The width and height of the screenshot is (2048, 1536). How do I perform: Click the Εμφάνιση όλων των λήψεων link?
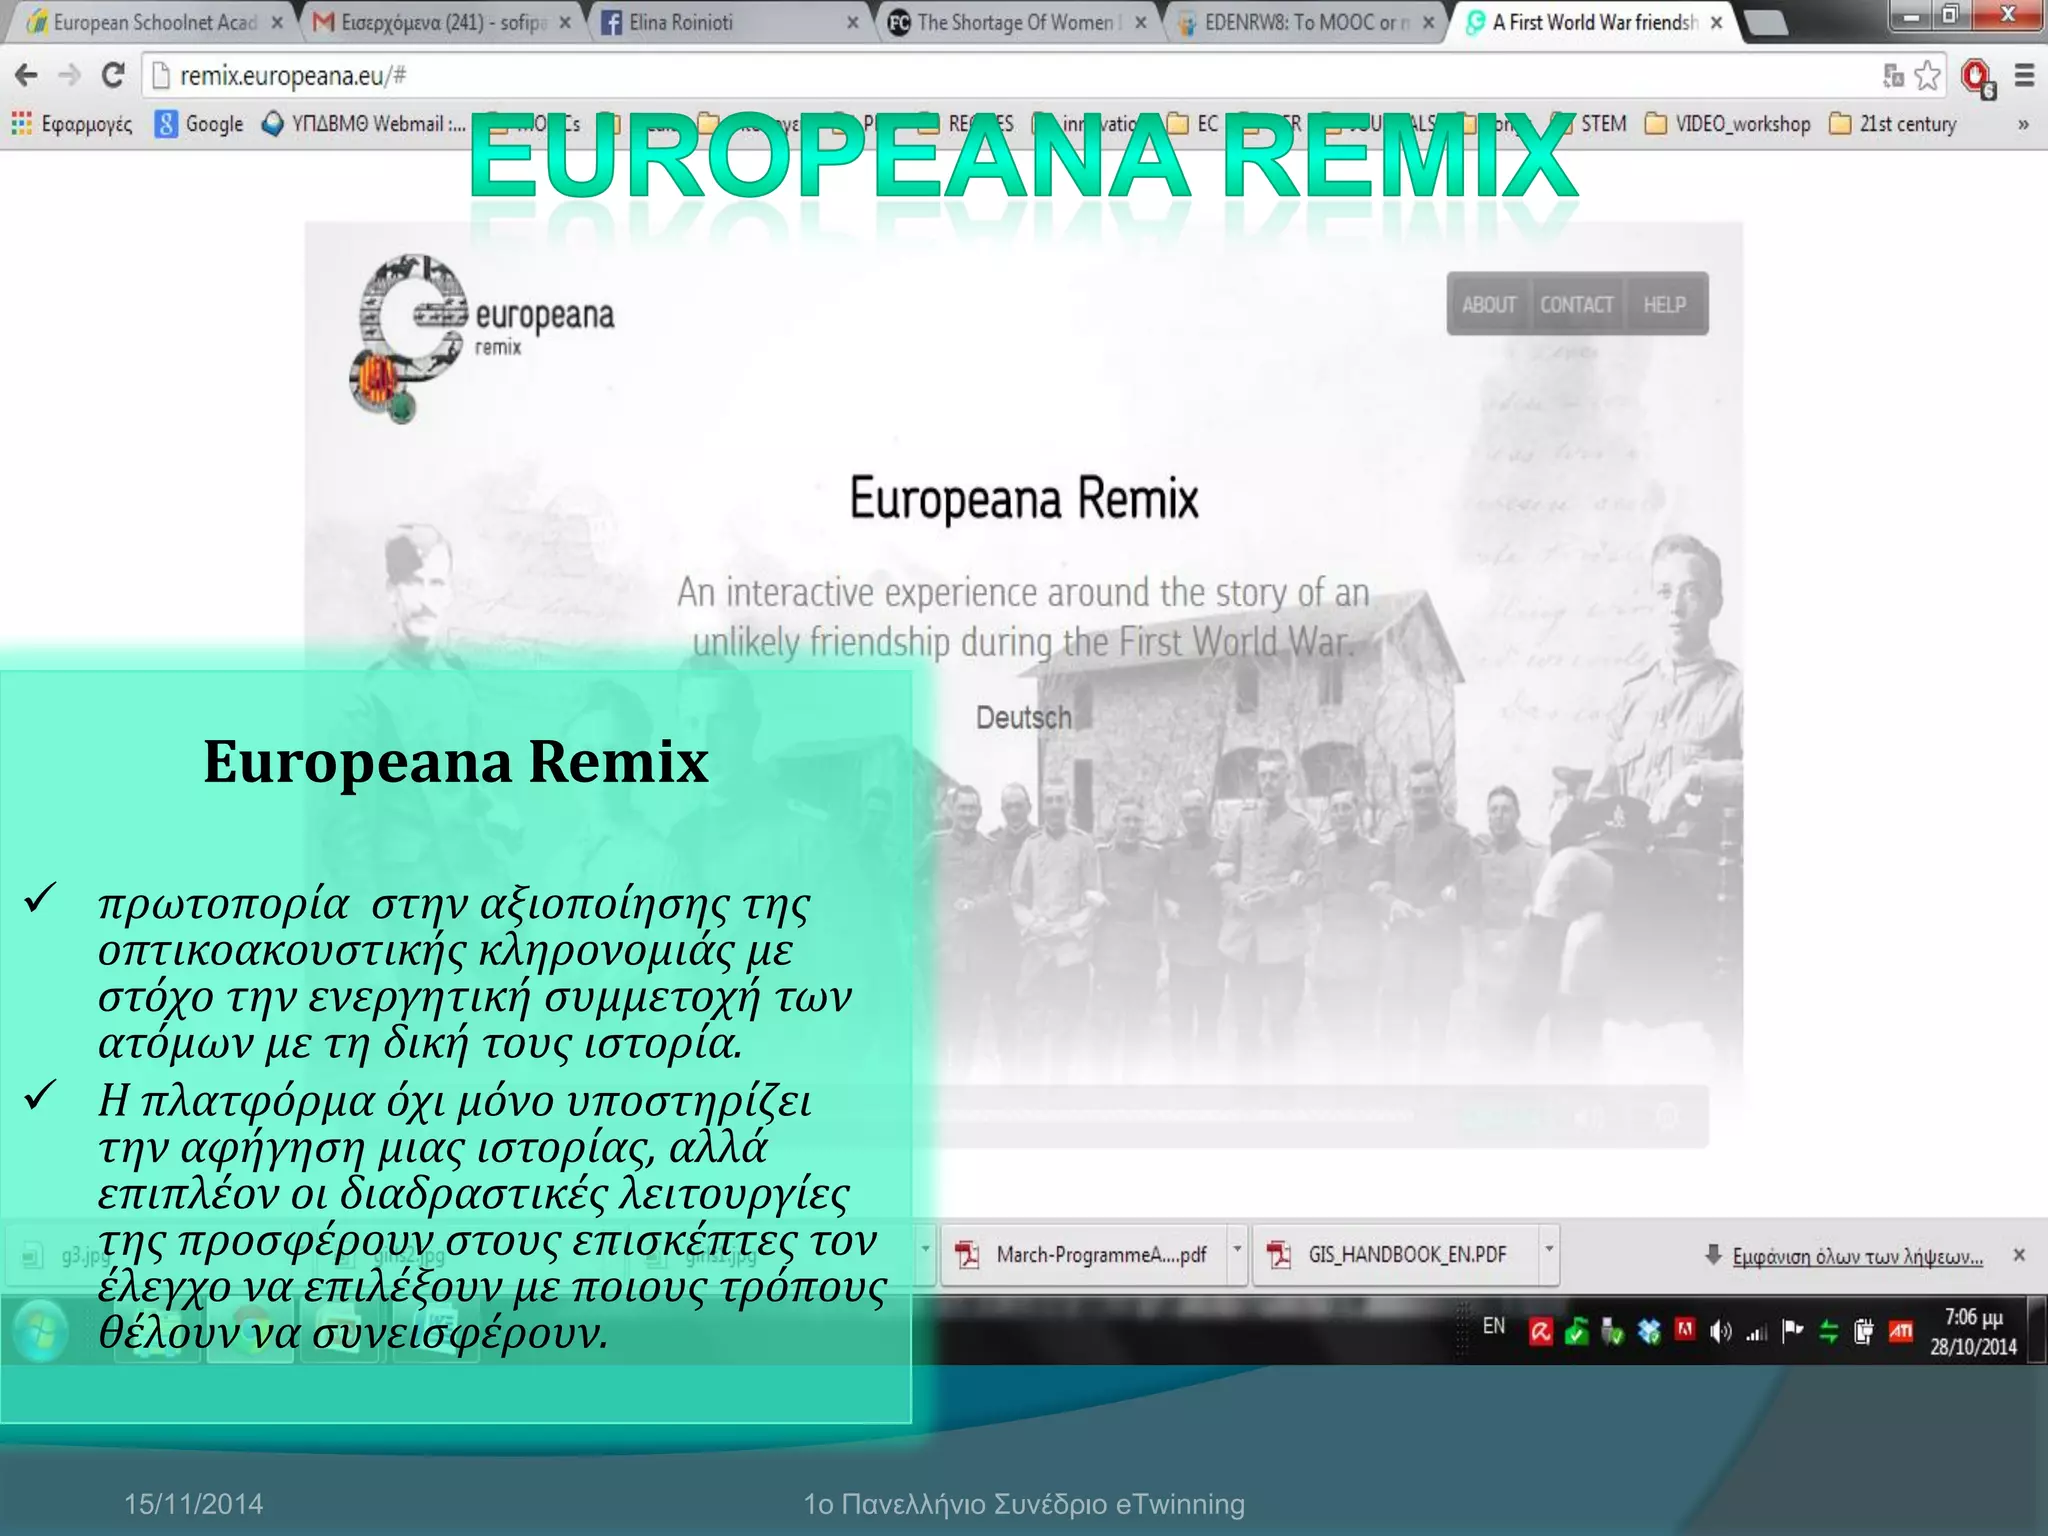(x=1857, y=1256)
